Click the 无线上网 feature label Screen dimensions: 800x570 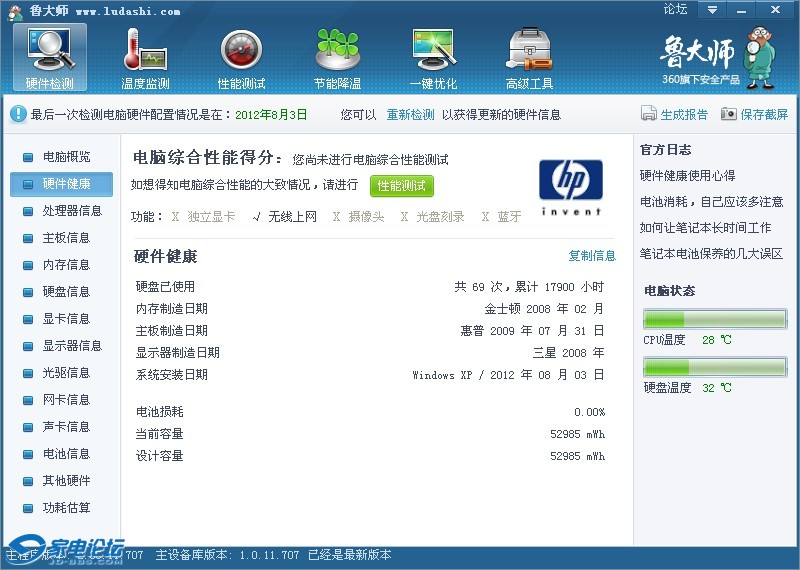tap(292, 217)
